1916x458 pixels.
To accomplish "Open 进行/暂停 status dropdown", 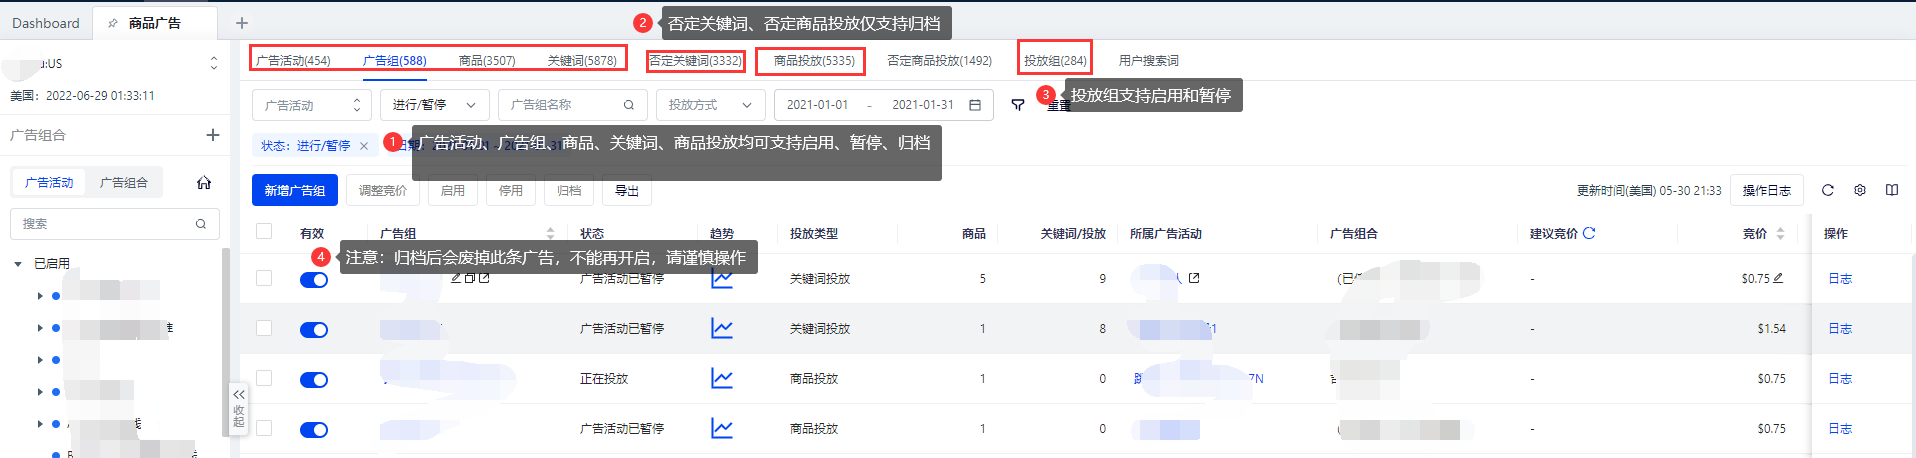I will coord(435,105).
